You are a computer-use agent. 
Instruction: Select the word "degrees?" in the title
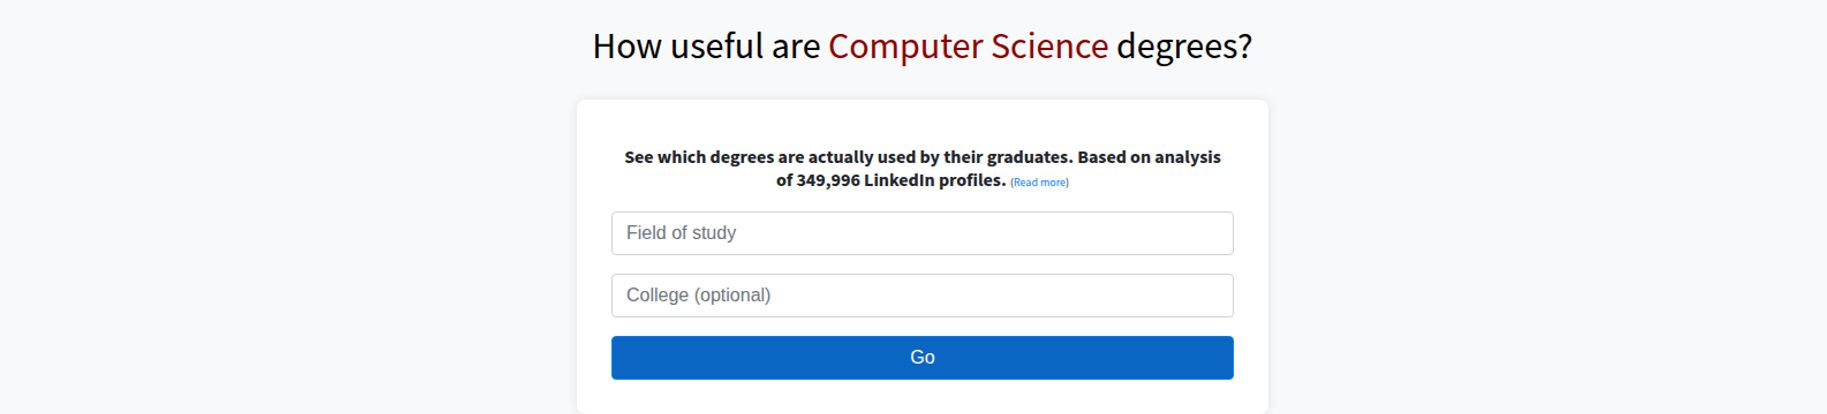tap(1184, 46)
